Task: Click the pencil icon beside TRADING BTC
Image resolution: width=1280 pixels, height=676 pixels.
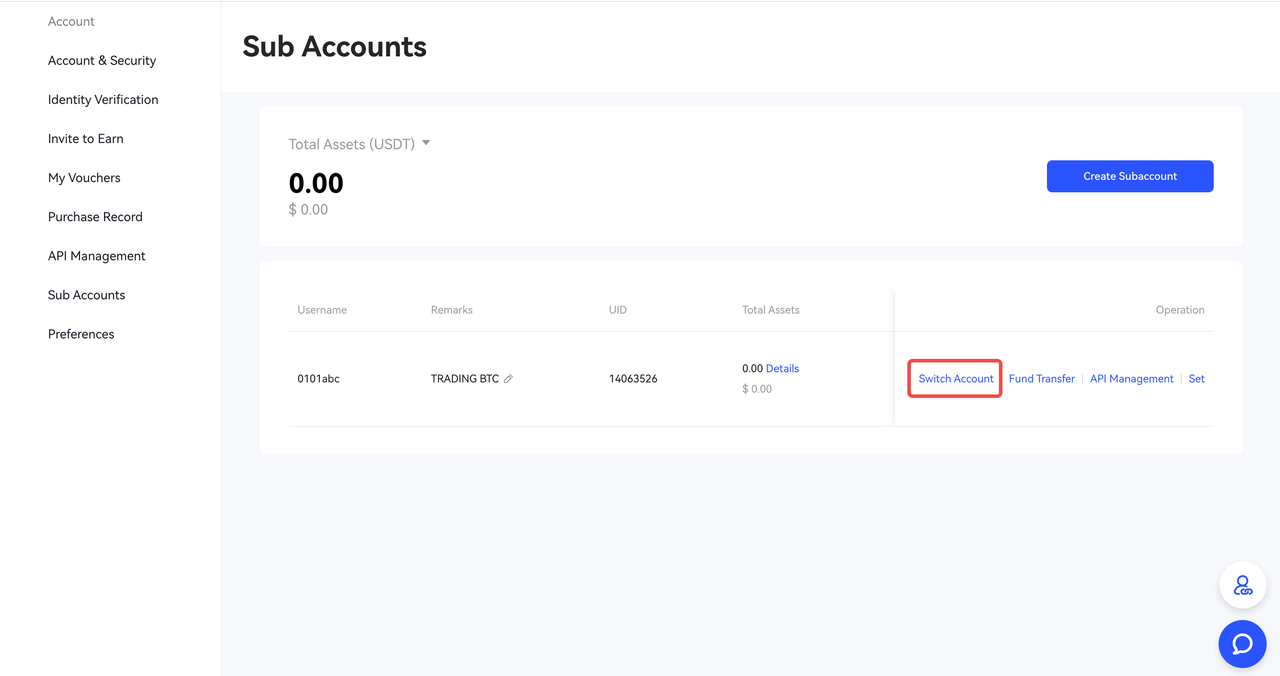Action: pyautogui.click(x=508, y=379)
